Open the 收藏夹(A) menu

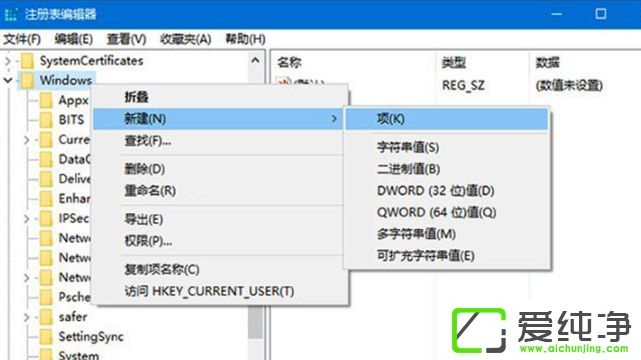pyautogui.click(x=186, y=39)
